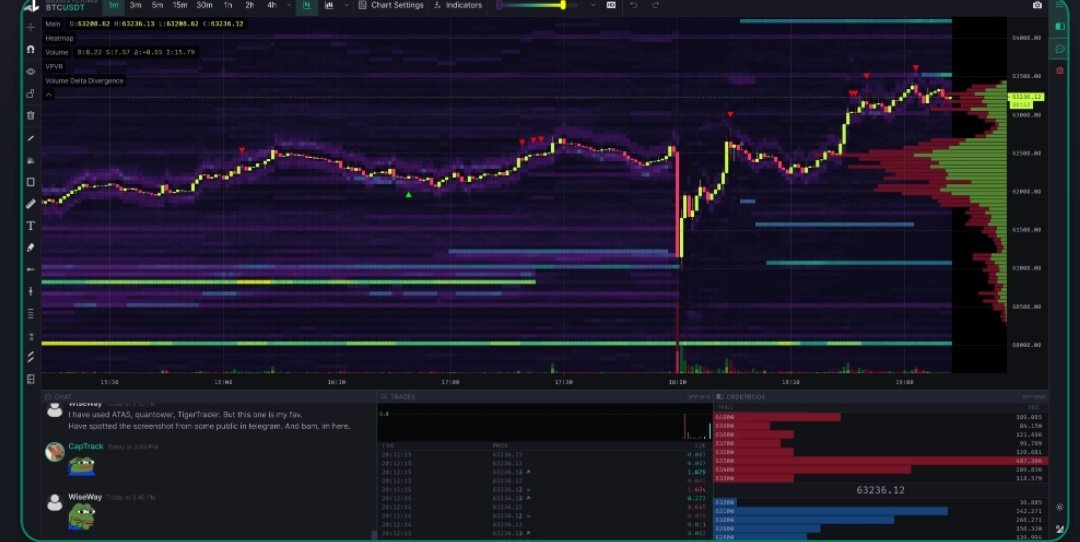1080x542 pixels.
Task: Toggle the highlighted candlestick chart type button
Action: pos(307,6)
